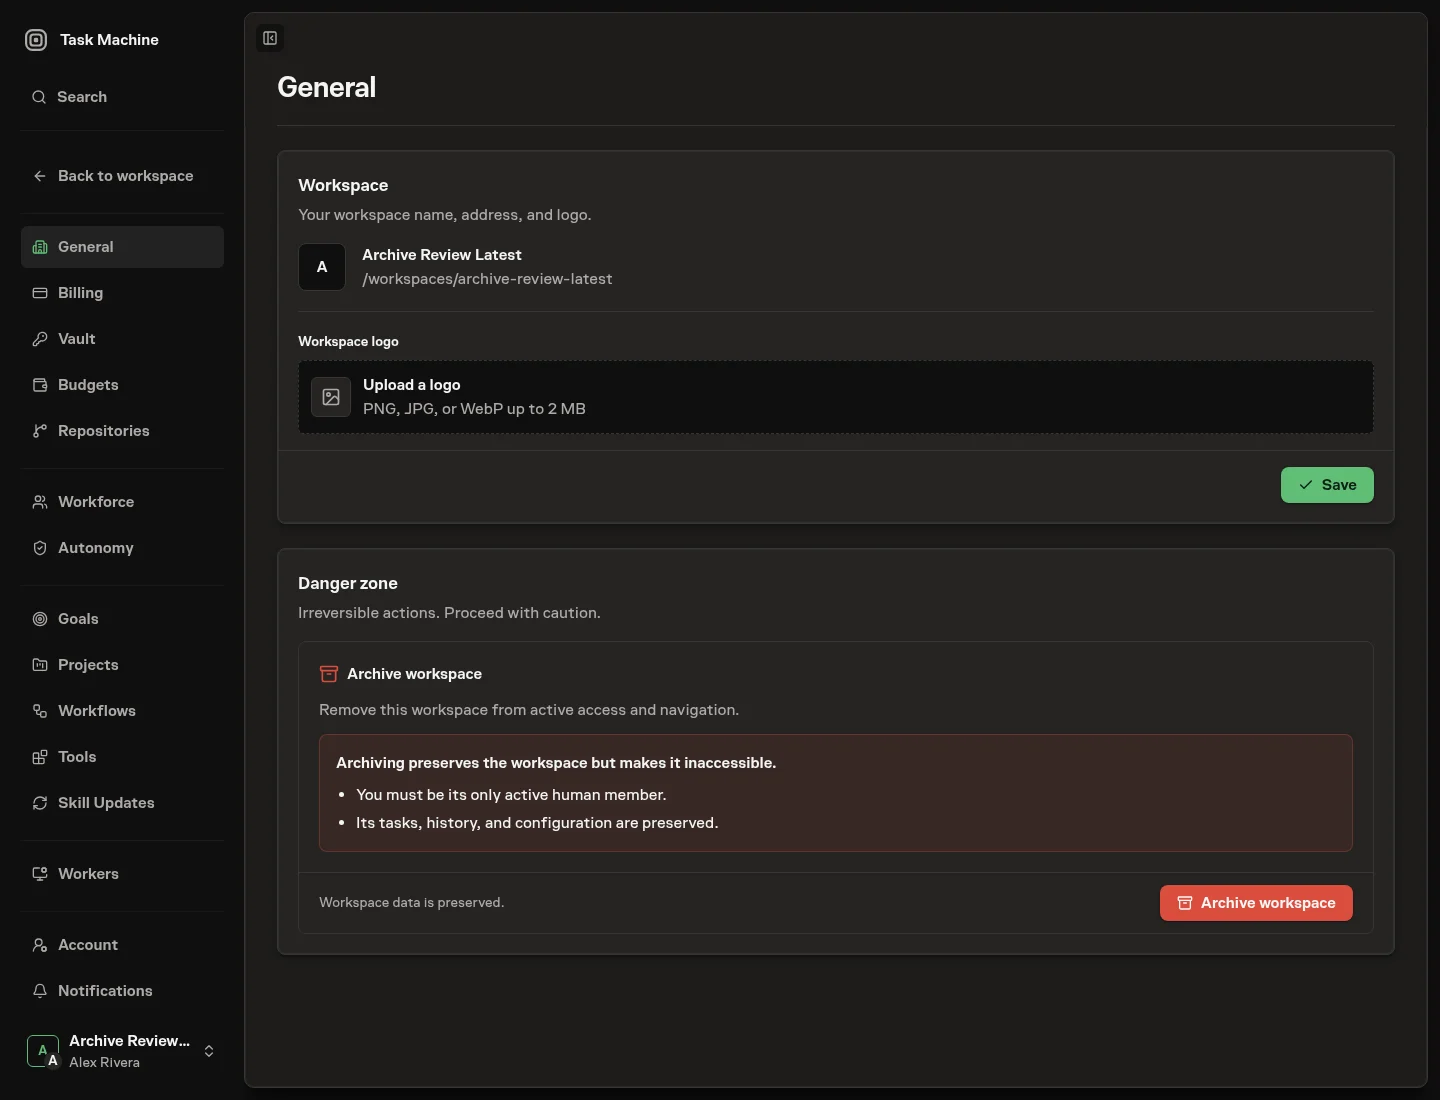1440x1100 pixels.
Task: Navigate to Workers
Action: coord(122,874)
